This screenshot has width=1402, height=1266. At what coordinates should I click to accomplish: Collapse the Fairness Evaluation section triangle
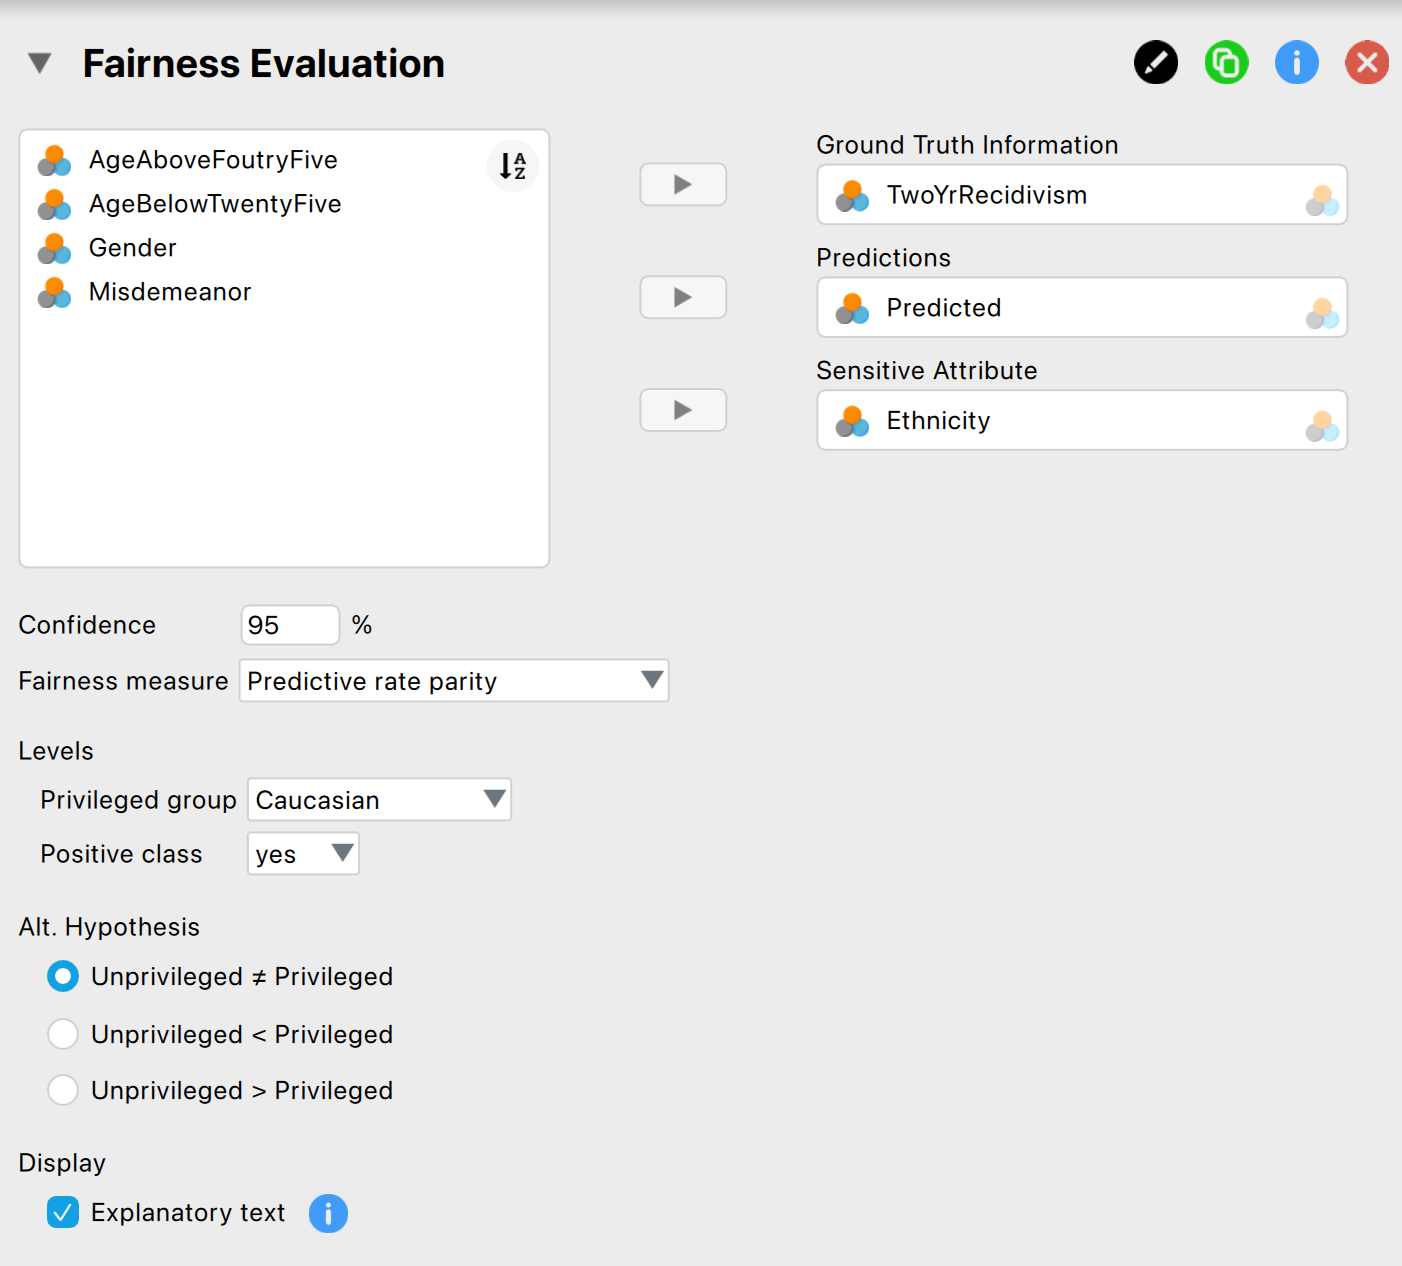point(39,64)
